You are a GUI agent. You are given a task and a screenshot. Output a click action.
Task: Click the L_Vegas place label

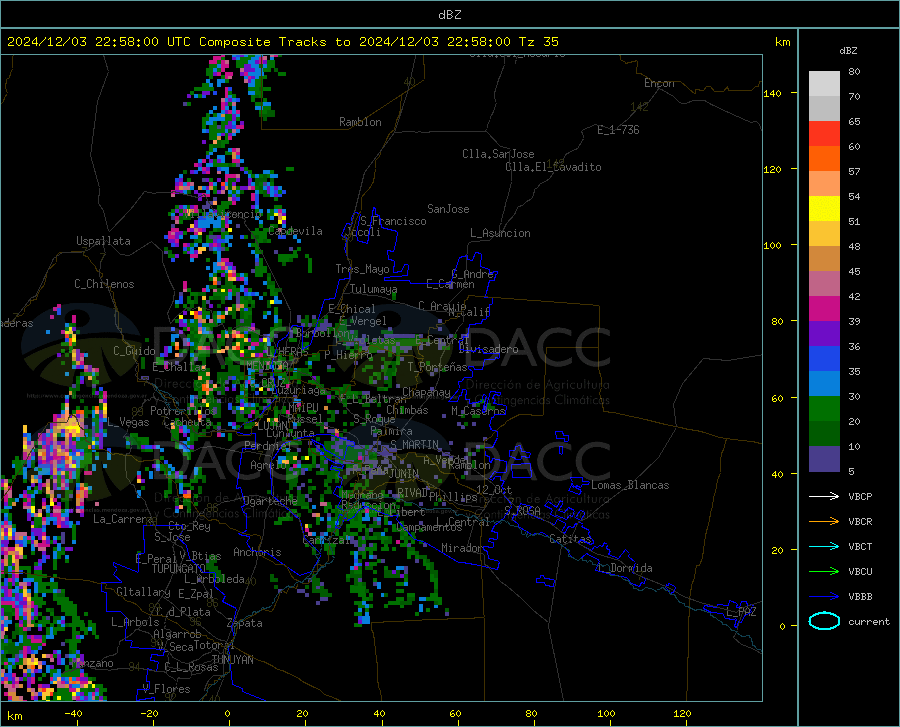[x=128, y=422]
